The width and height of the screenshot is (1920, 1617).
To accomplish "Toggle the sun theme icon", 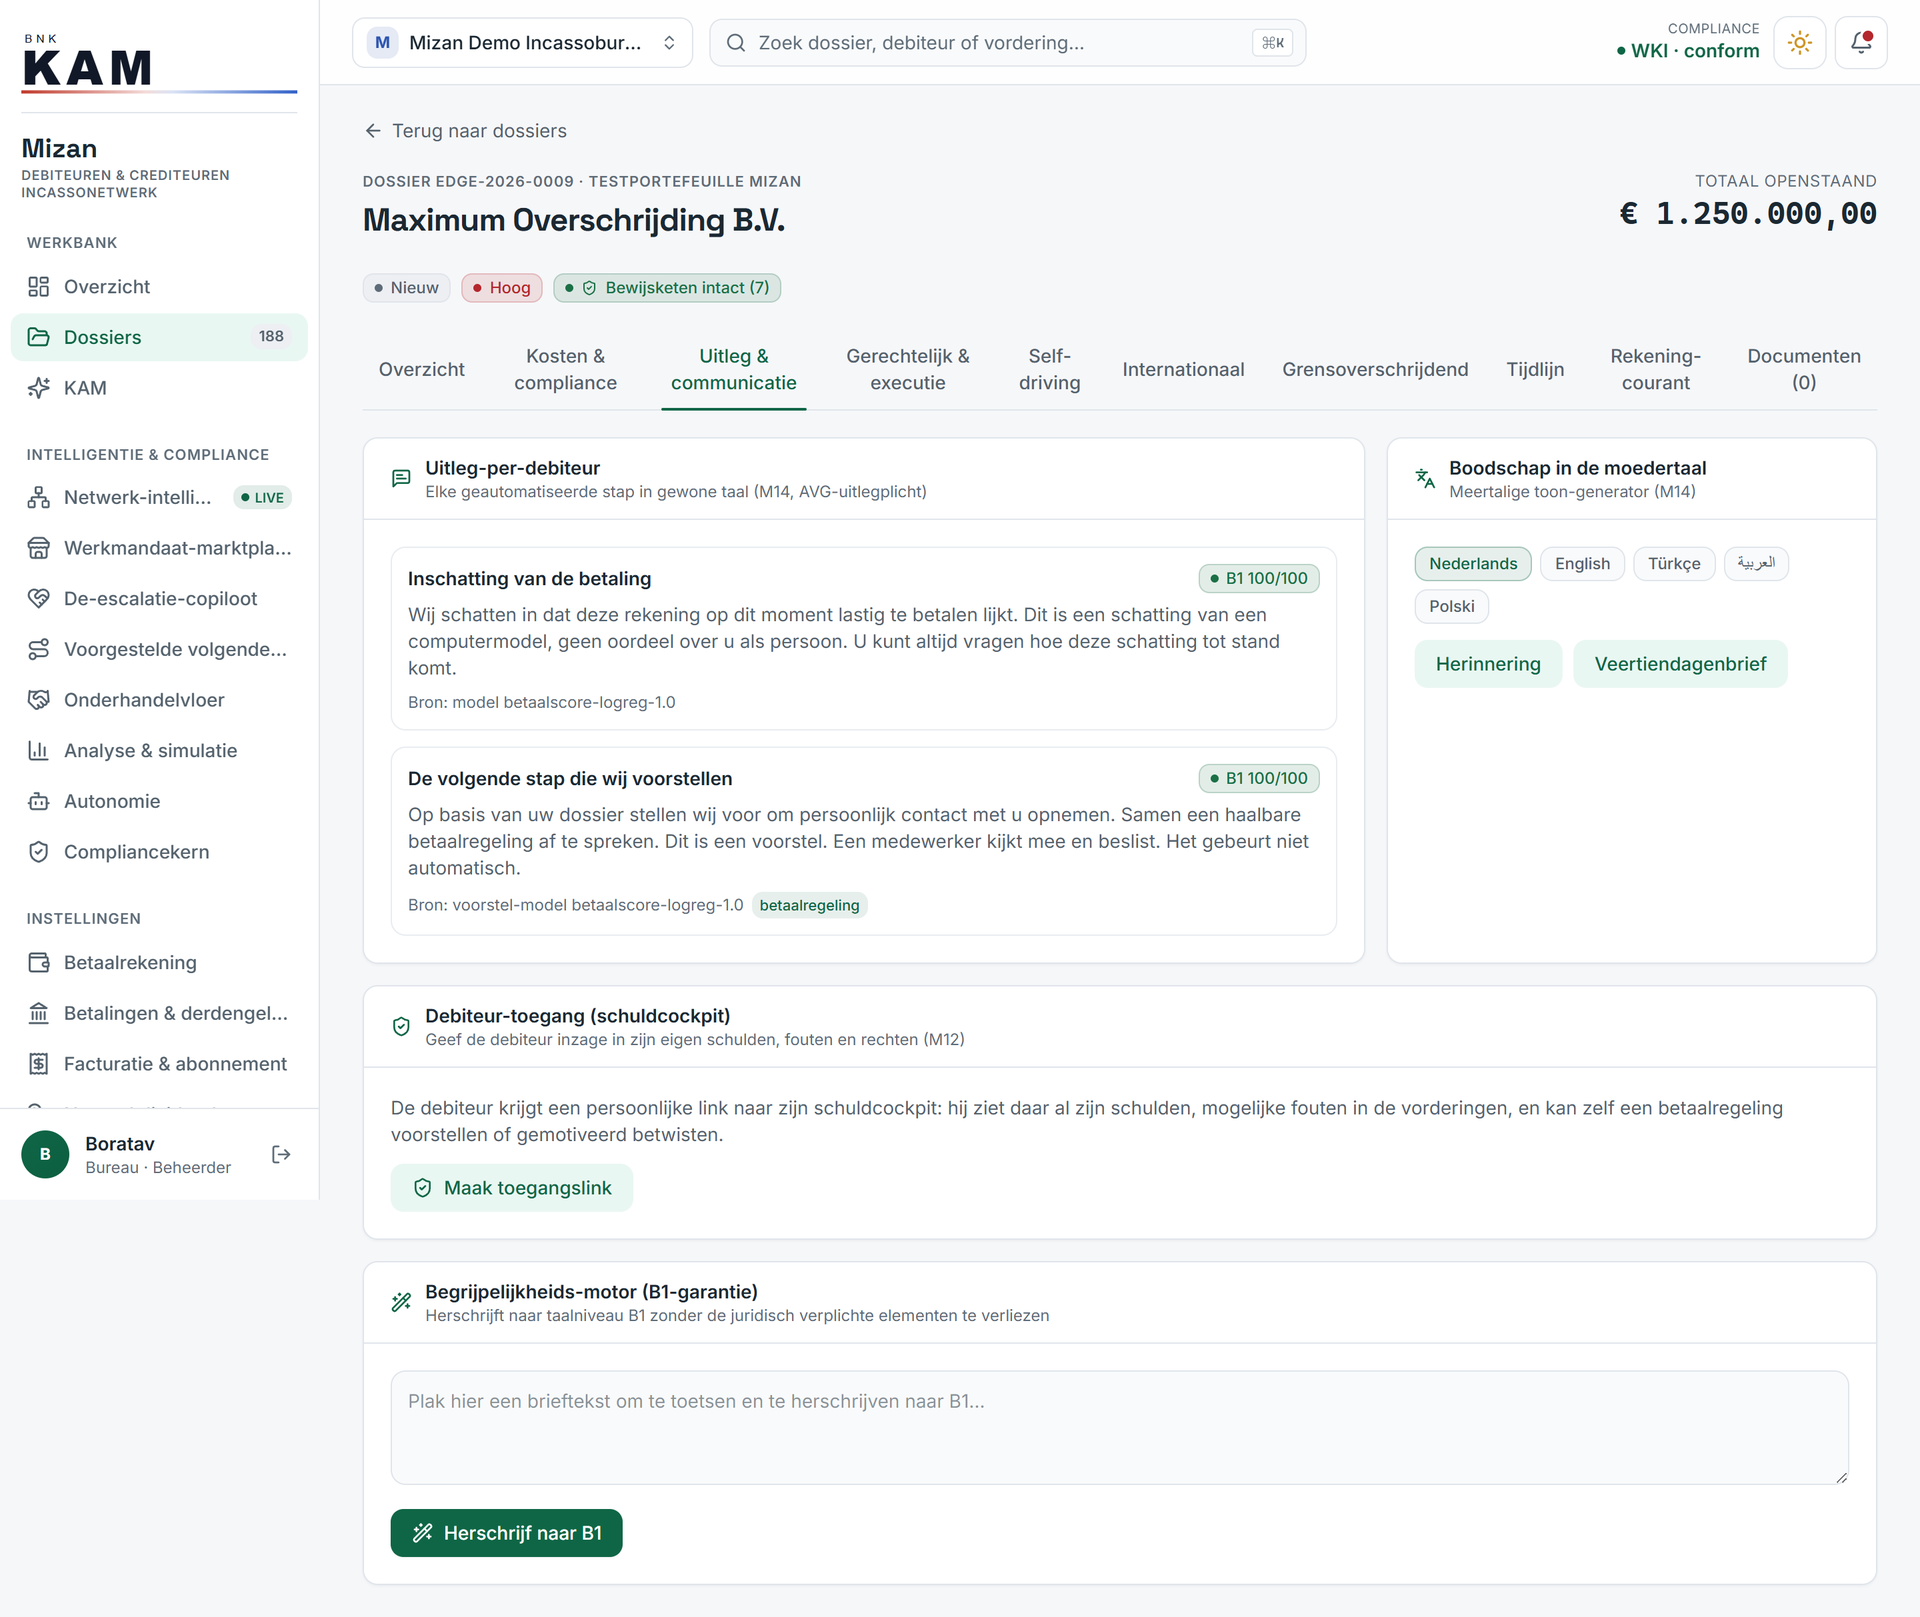I will tap(1799, 43).
